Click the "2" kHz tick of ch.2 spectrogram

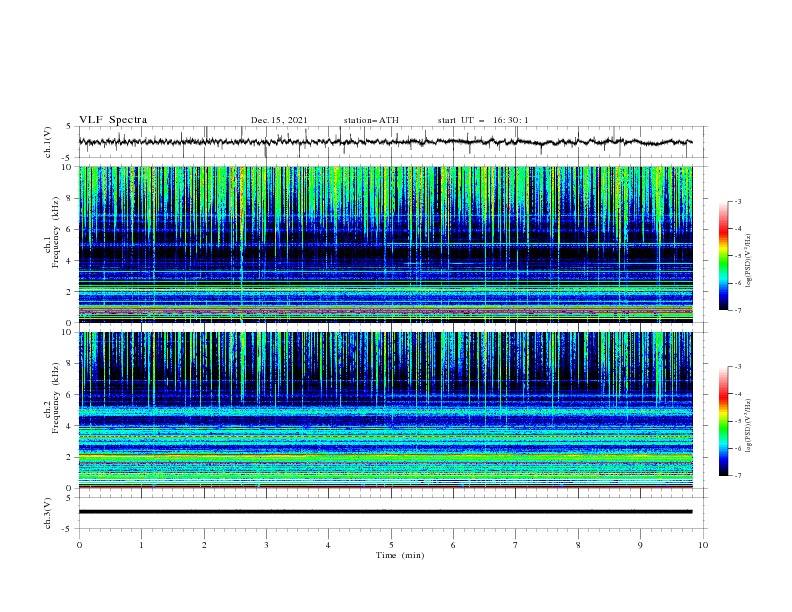pyautogui.click(x=70, y=457)
